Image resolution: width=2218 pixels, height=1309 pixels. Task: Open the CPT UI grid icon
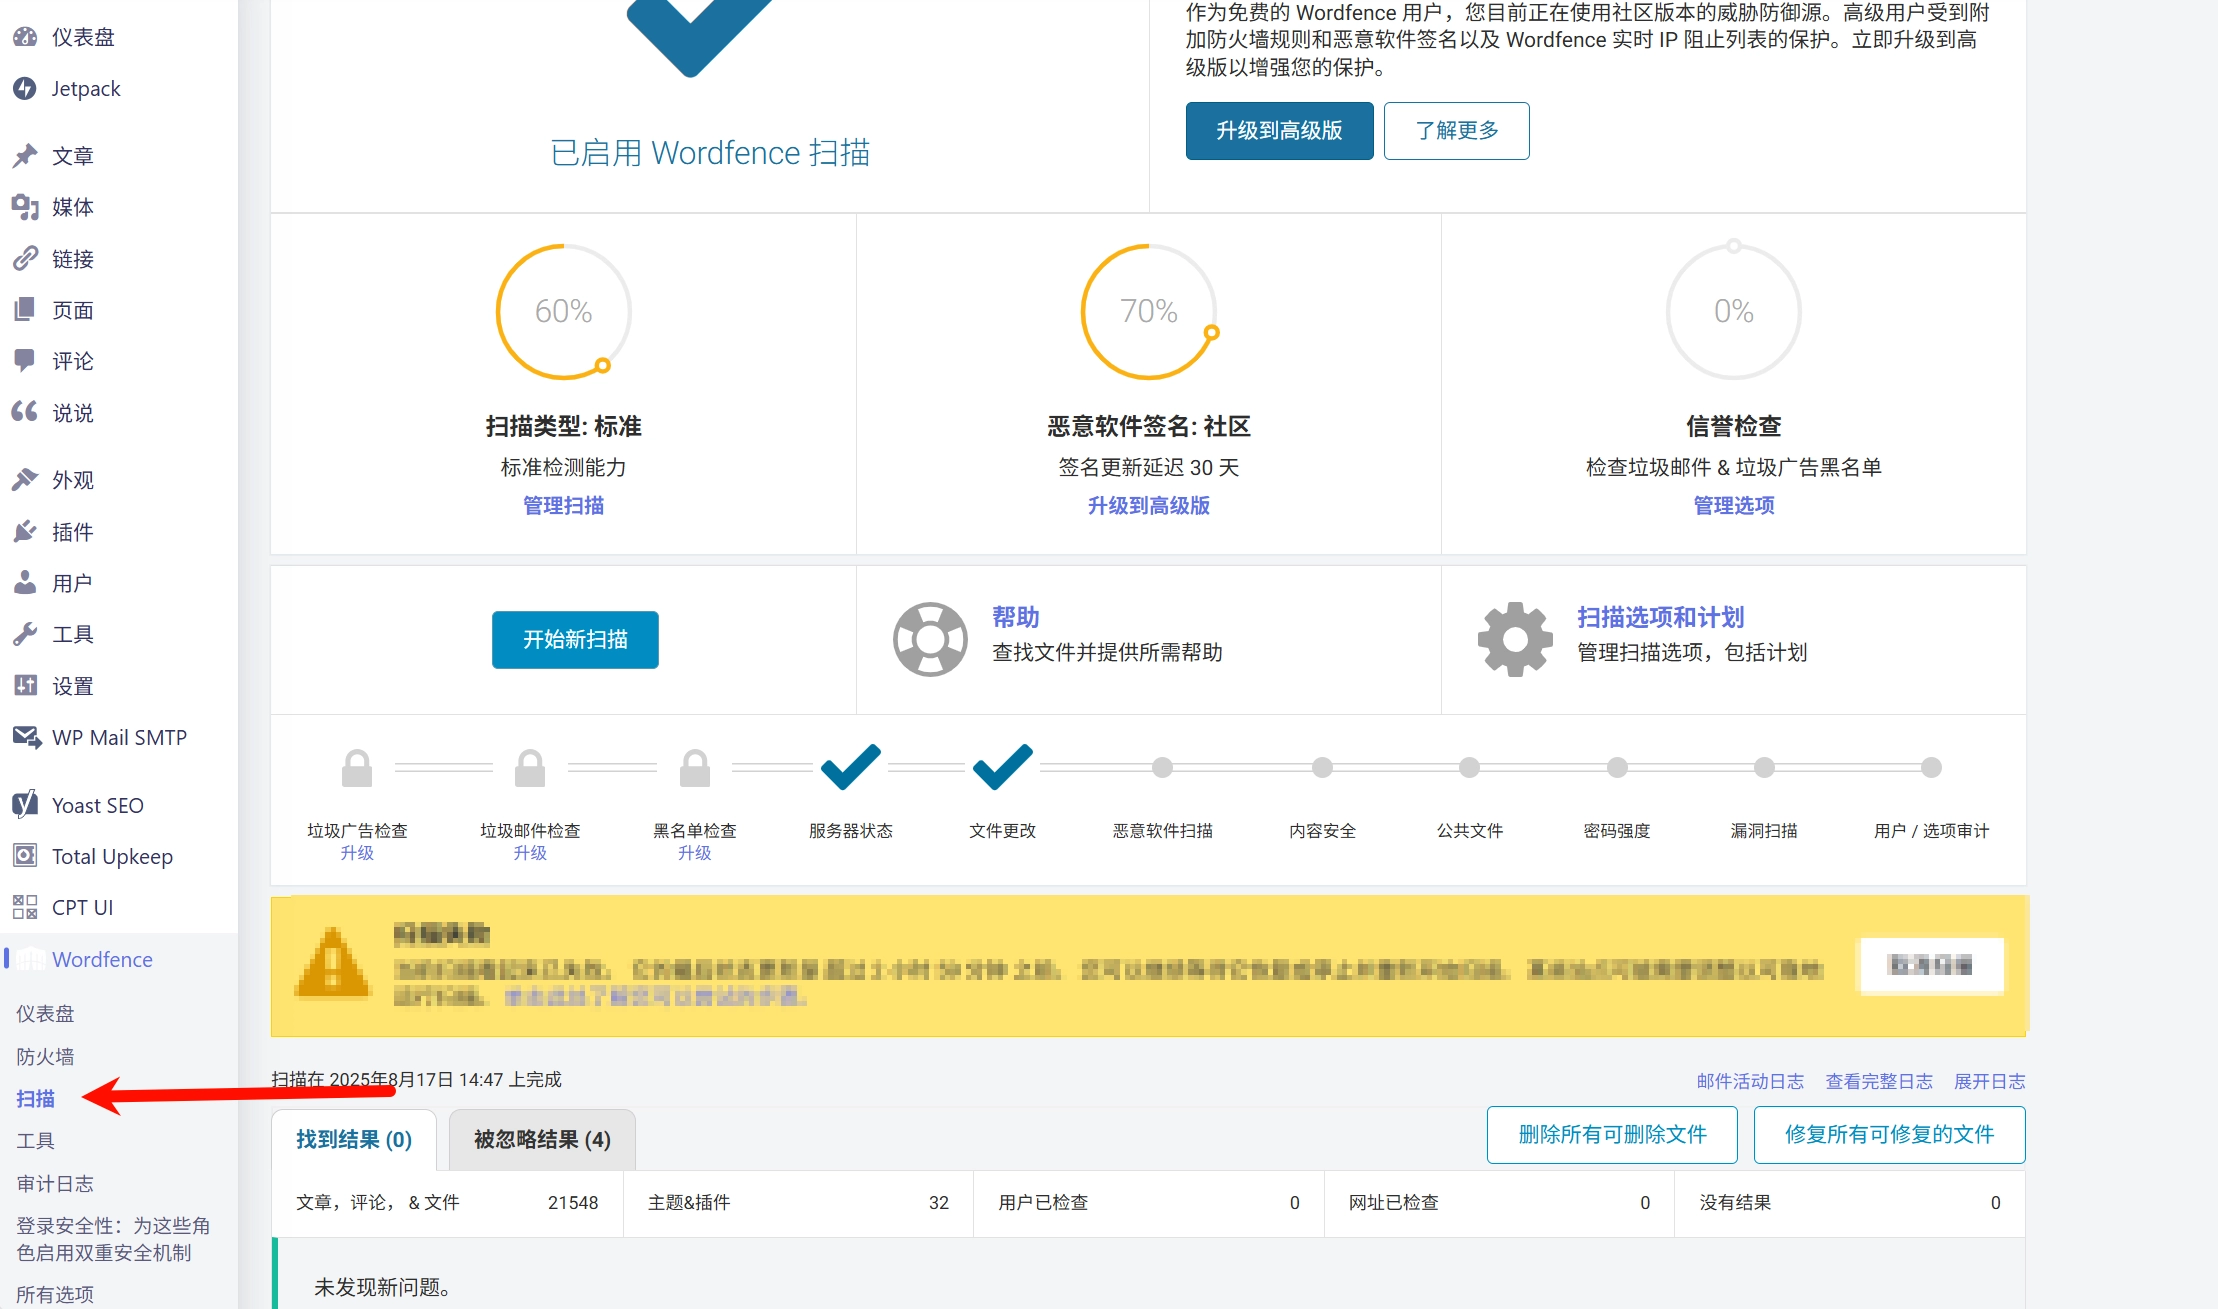(25, 907)
